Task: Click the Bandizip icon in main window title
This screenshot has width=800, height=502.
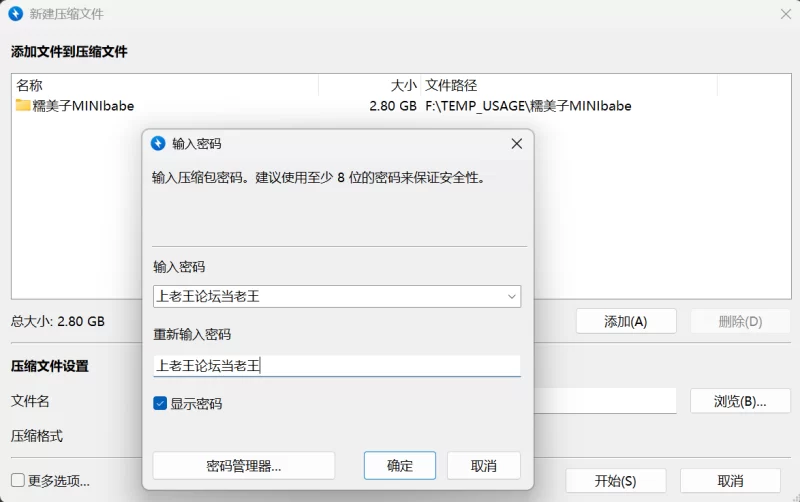Action: click(x=15, y=14)
